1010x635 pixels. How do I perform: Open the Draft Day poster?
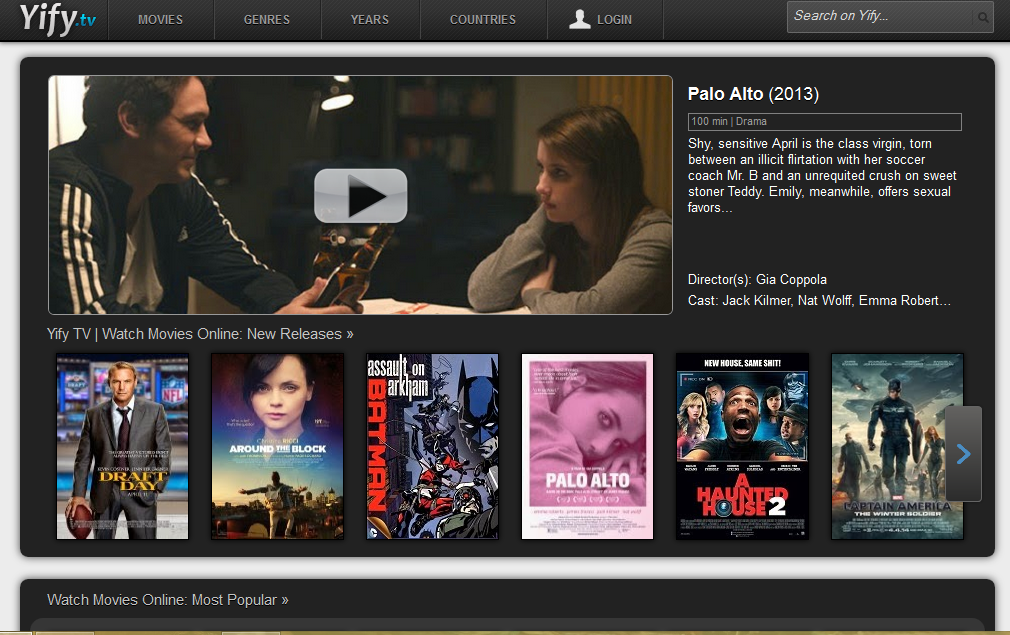(x=122, y=446)
